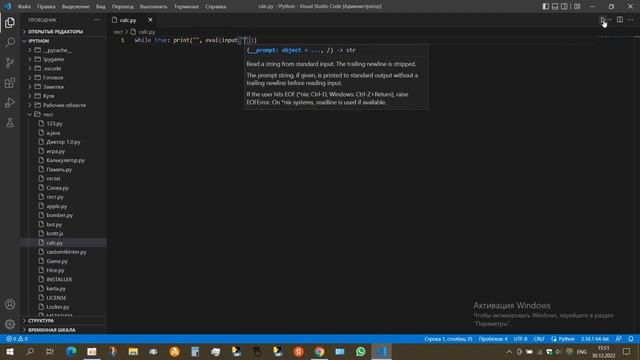Open the Run and Debug view
Screen dimensions: 640x360
click(x=10, y=103)
